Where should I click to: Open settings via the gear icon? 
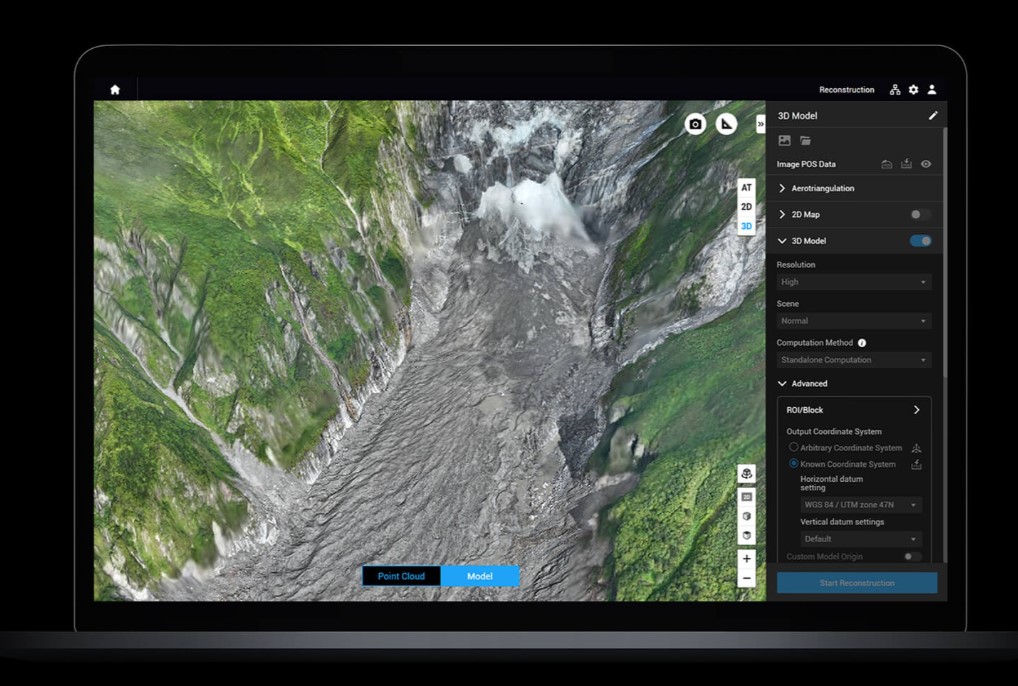coord(913,90)
